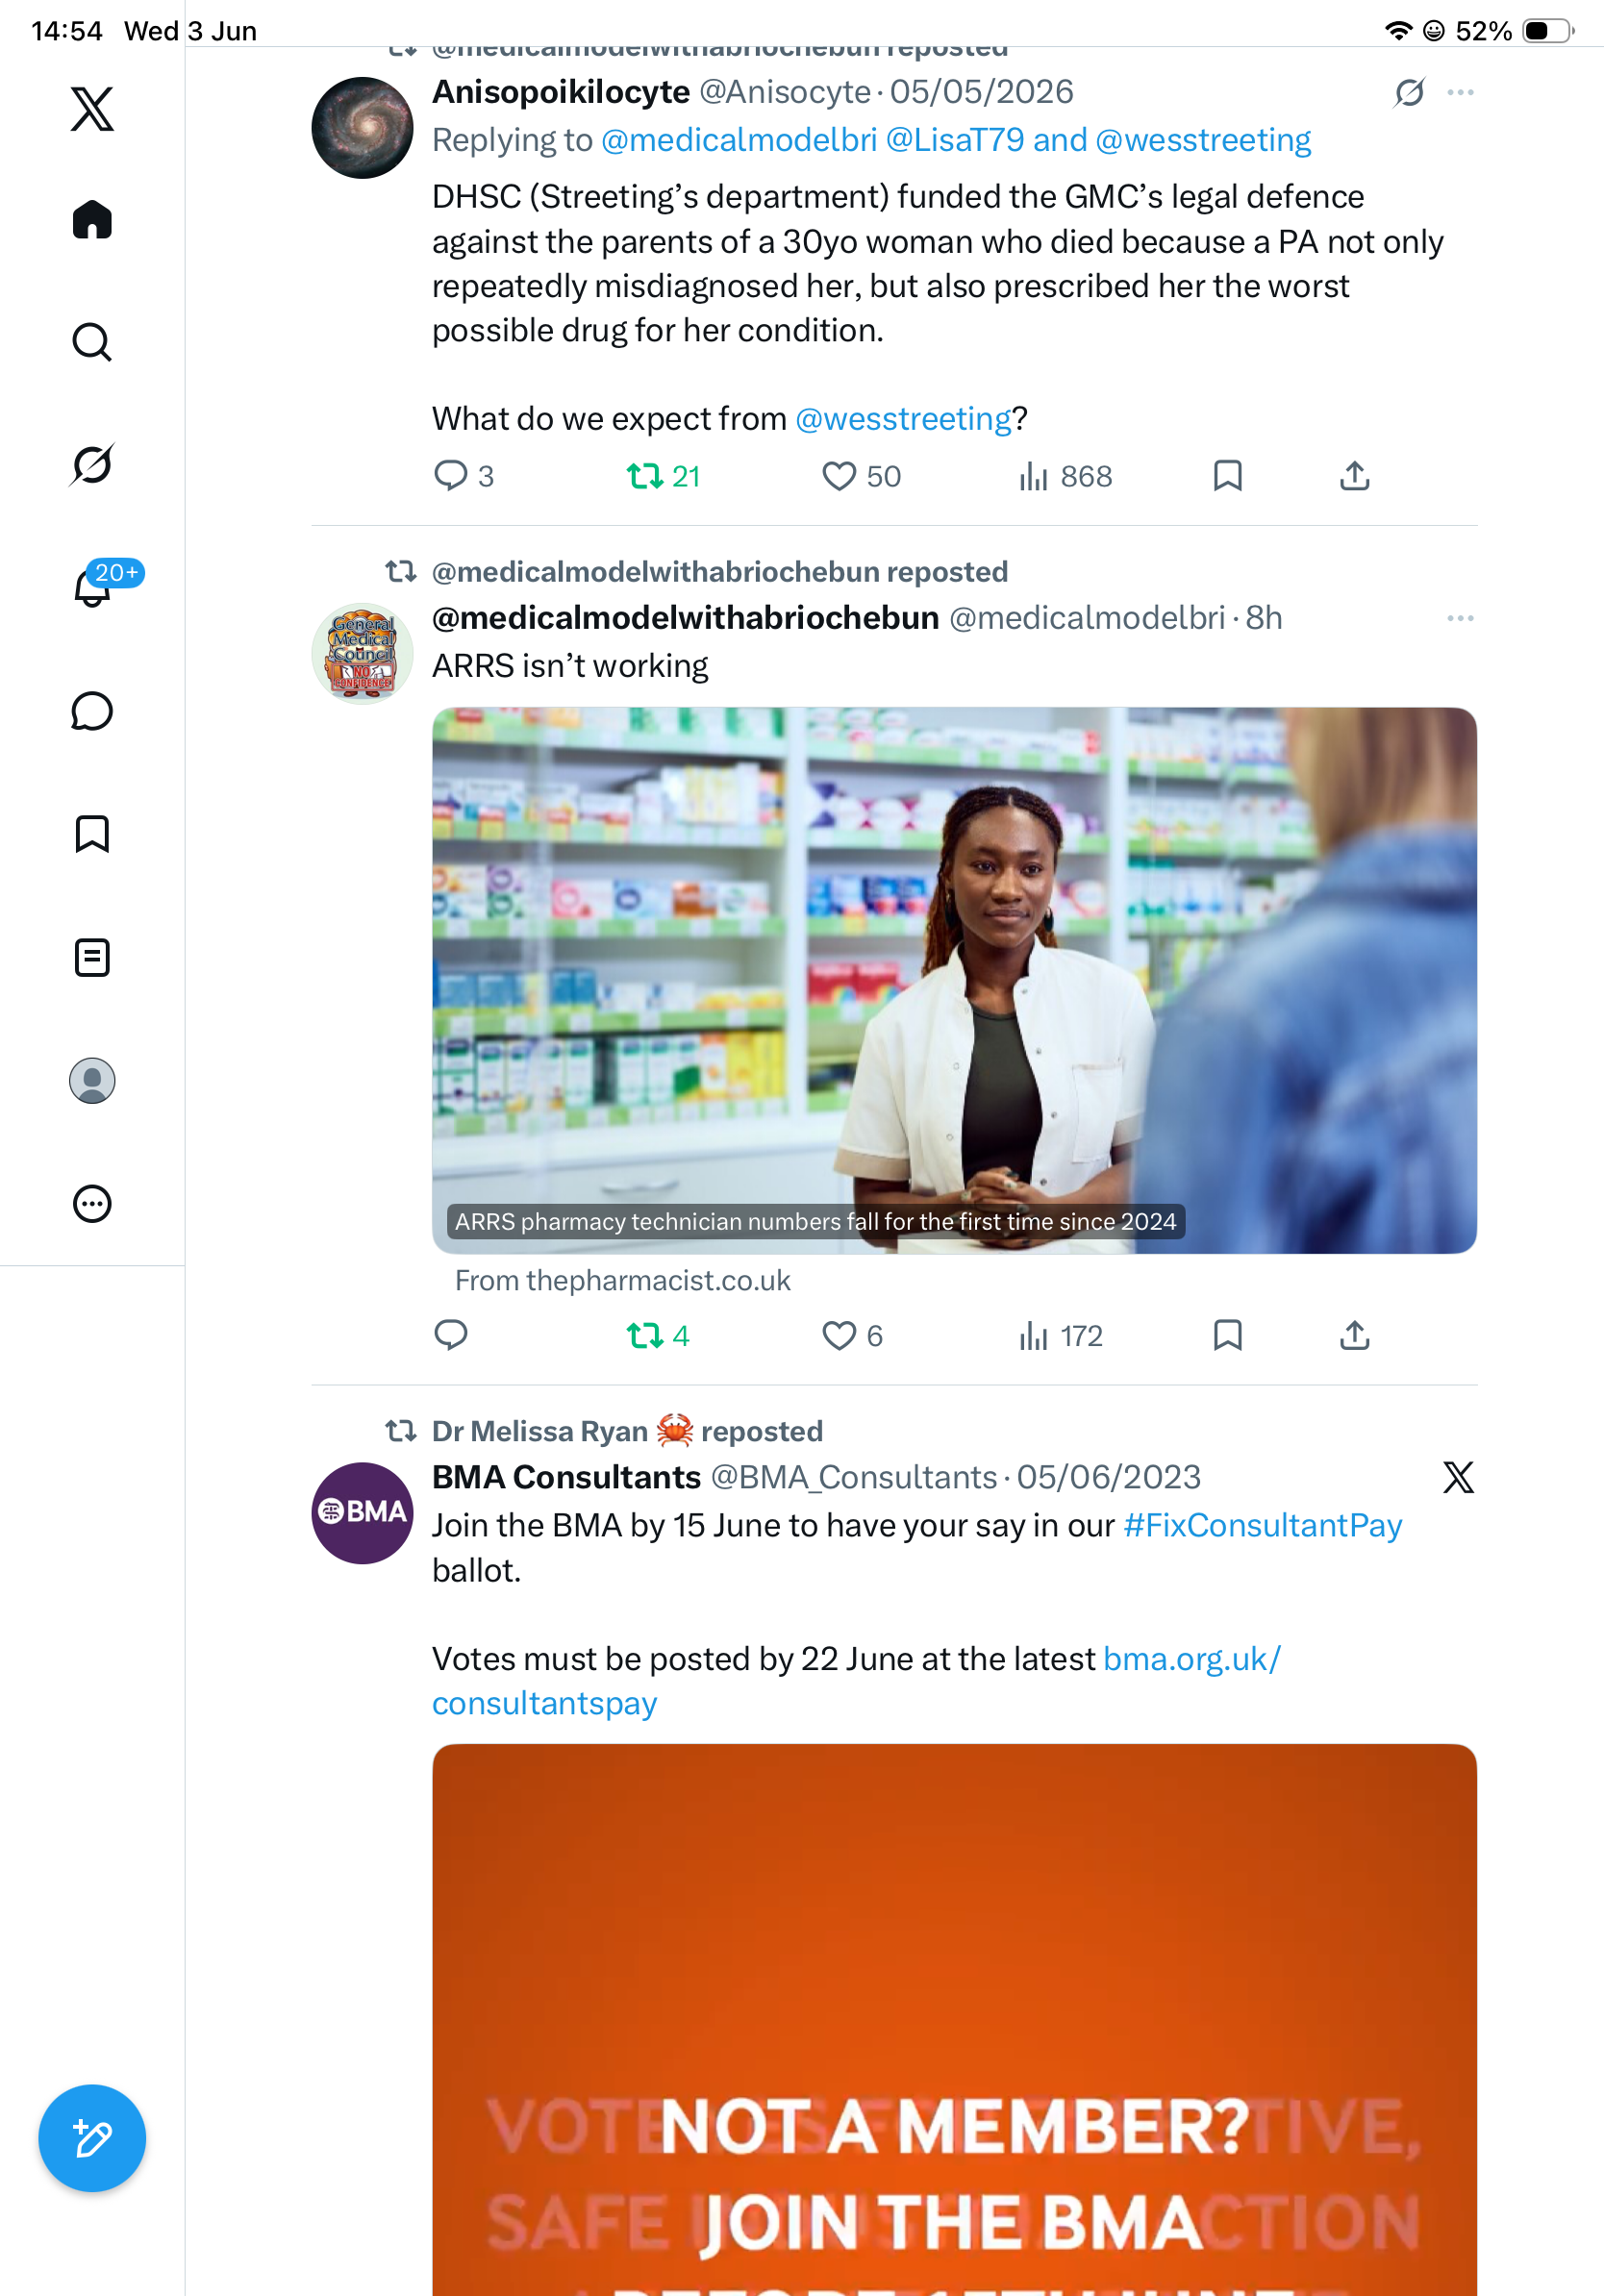This screenshot has width=1604, height=2296.
Task: Open more options on ARRS post
Action: pos(1460,618)
